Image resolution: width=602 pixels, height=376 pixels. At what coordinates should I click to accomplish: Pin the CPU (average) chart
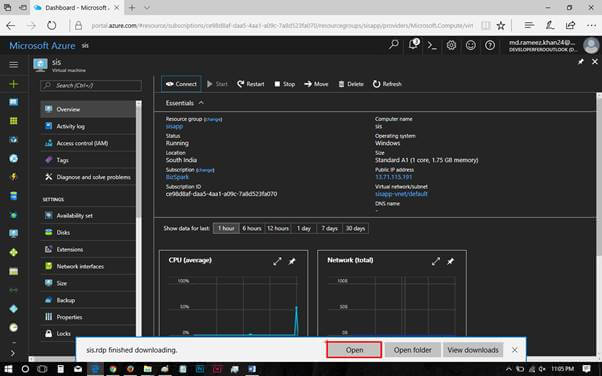pos(292,261)
